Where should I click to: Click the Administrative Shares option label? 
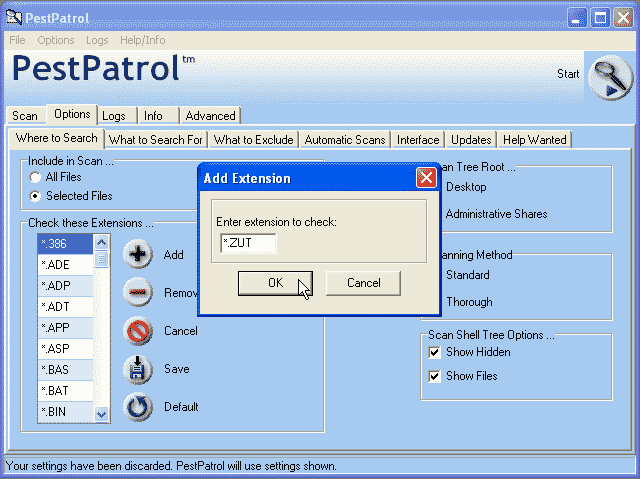[x=496, y=214]
